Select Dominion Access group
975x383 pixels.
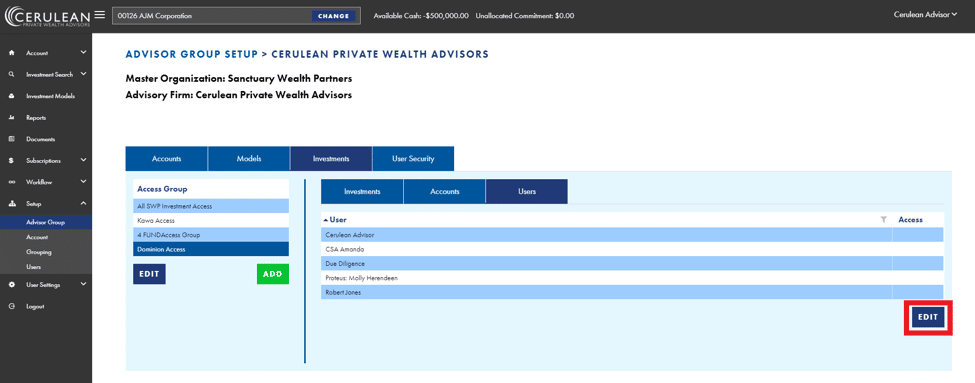tap(211, 249)
